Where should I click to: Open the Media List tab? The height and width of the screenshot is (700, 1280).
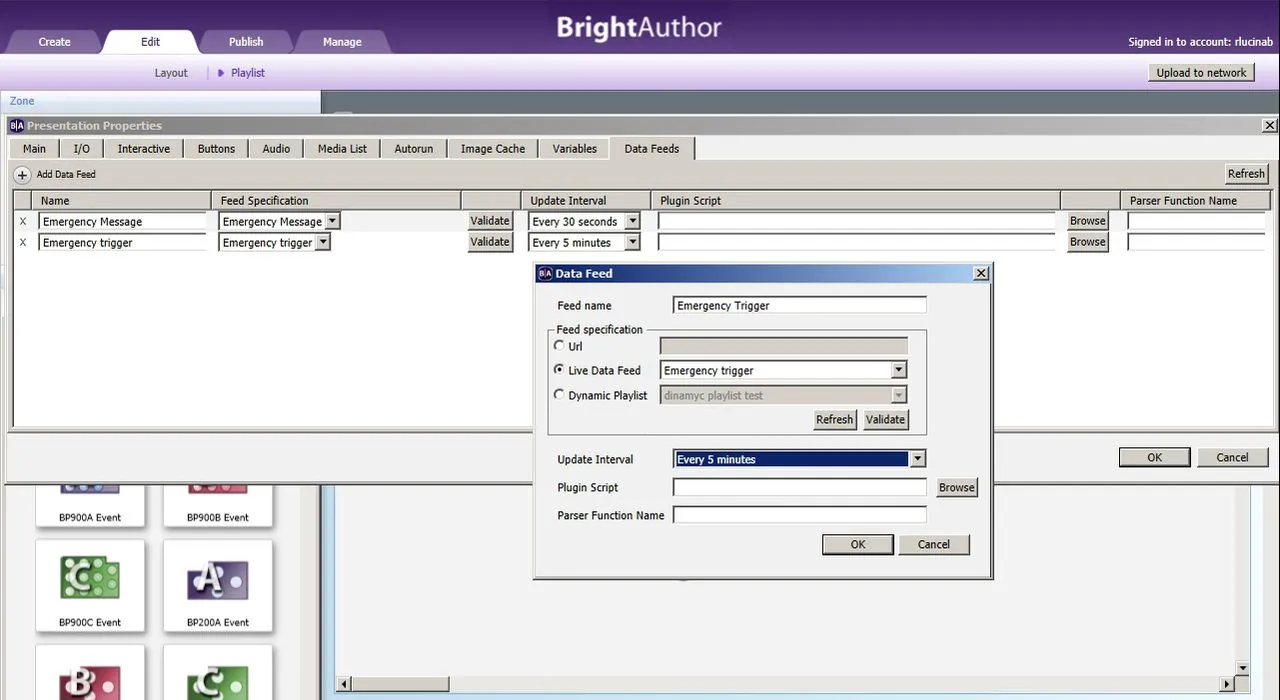pyautogui.click(x=342, y=149)
